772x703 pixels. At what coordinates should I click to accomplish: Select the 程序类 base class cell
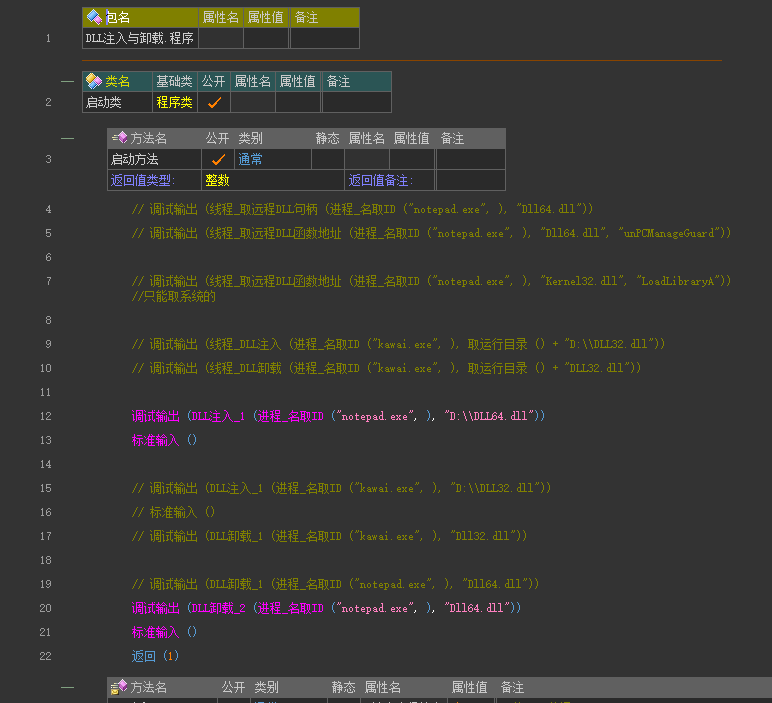[175, 102]
